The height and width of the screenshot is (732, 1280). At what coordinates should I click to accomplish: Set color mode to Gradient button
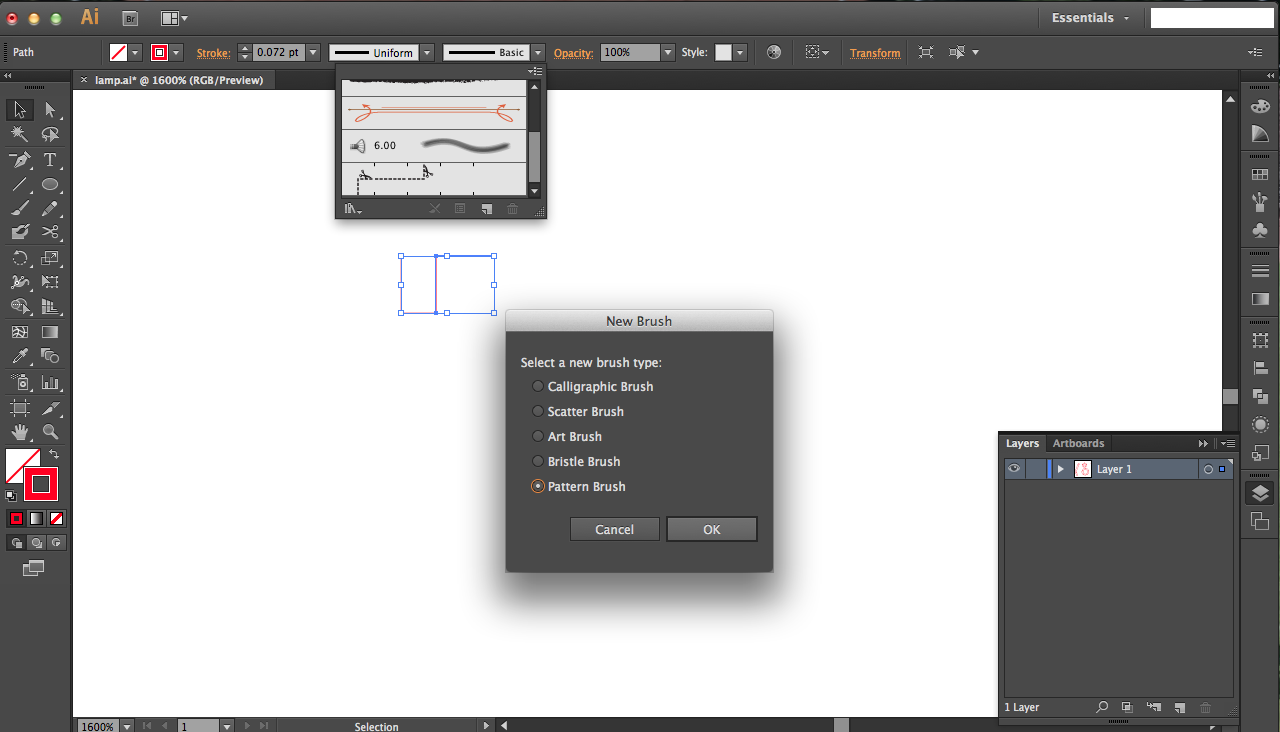point(36,518)
